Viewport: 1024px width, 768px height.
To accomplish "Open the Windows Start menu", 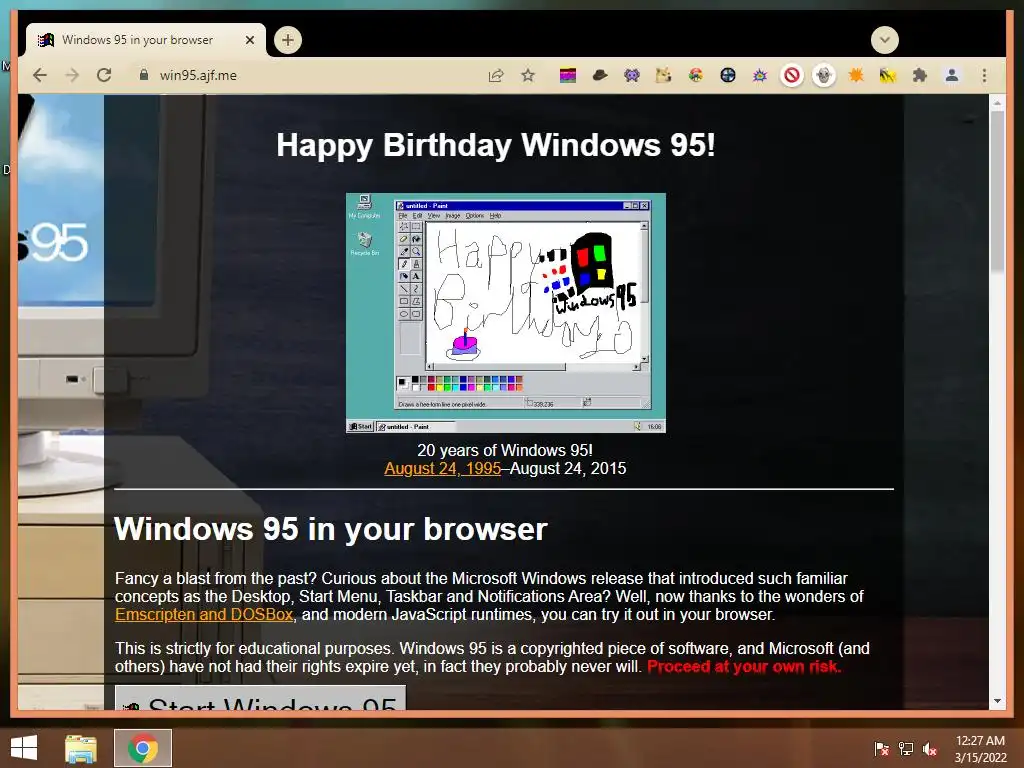I will coord(24,748).
